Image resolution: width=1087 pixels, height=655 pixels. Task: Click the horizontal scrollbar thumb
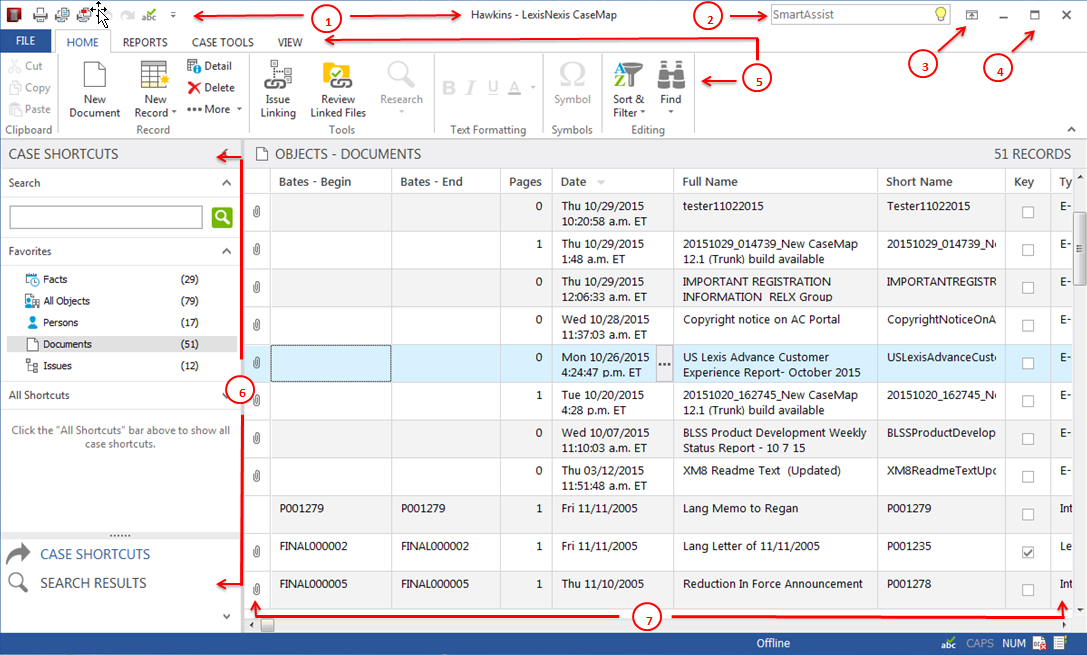coord(267,625)
